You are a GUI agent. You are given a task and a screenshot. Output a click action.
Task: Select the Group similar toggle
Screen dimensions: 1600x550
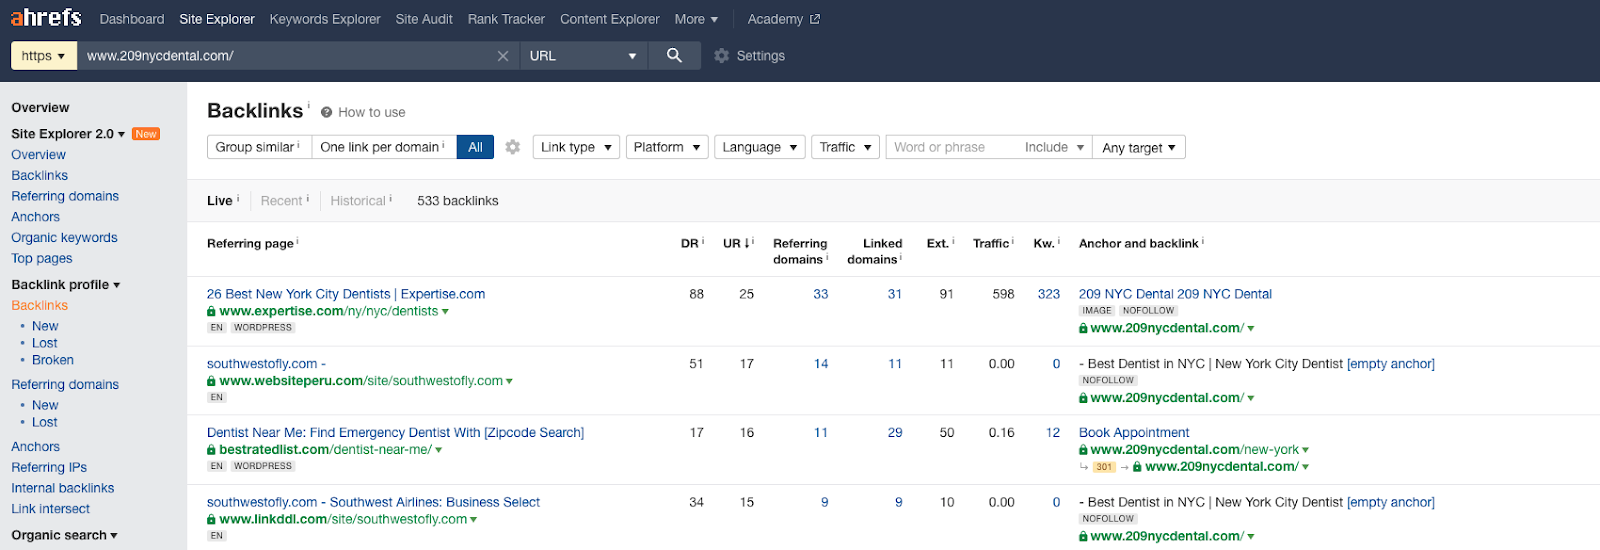point(258,147)
